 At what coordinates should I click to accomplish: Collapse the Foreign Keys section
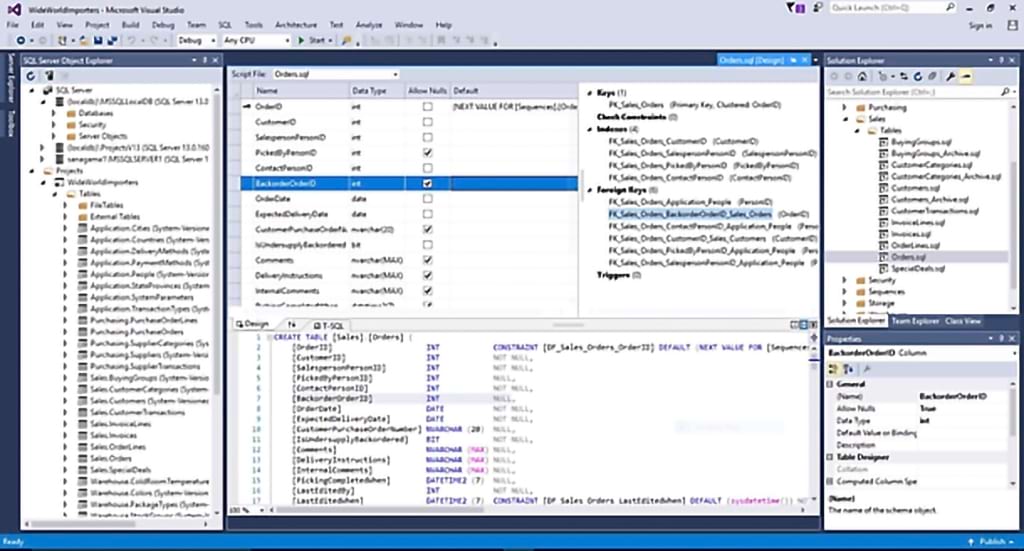[x=590, y=190]
